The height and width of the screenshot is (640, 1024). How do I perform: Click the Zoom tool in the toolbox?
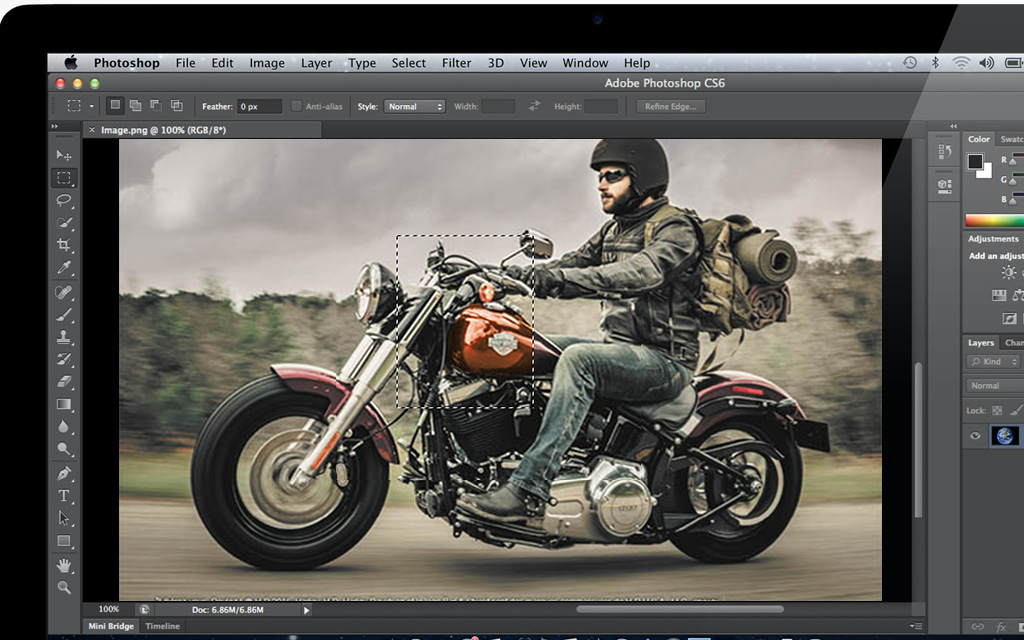click(x=64, y=588)
